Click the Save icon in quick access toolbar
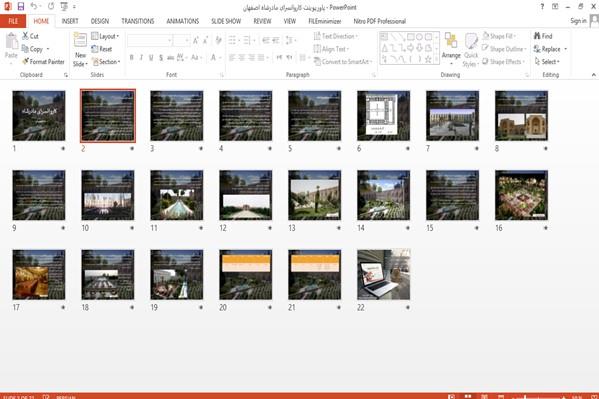This screenshot has height=399, width=599. click(x=21, y=6)
